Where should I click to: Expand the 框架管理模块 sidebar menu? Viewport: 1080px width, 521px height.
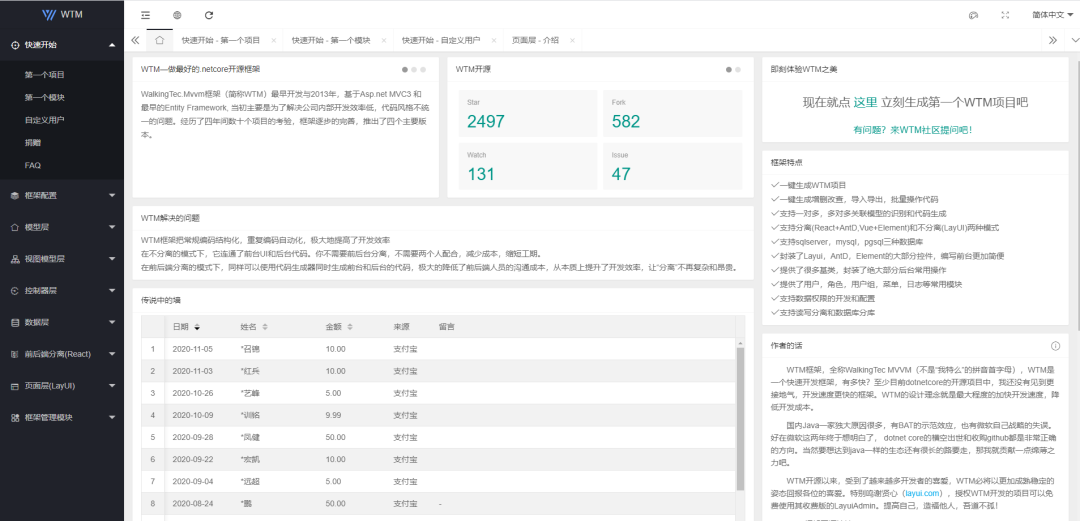[x=62, y=418]
